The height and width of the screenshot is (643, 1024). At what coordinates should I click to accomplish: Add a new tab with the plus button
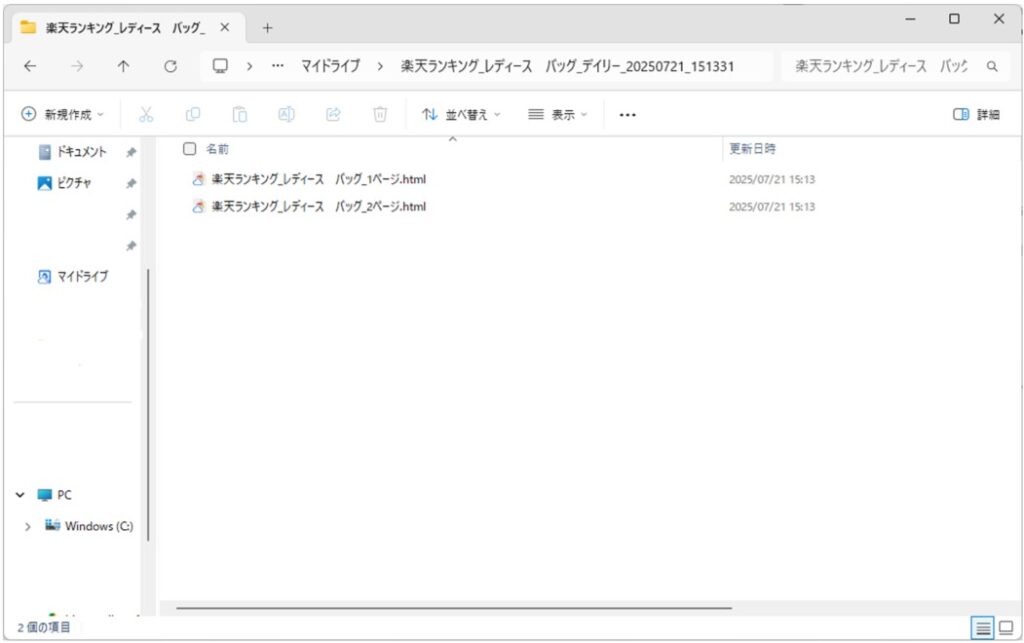tap(267, 27)
